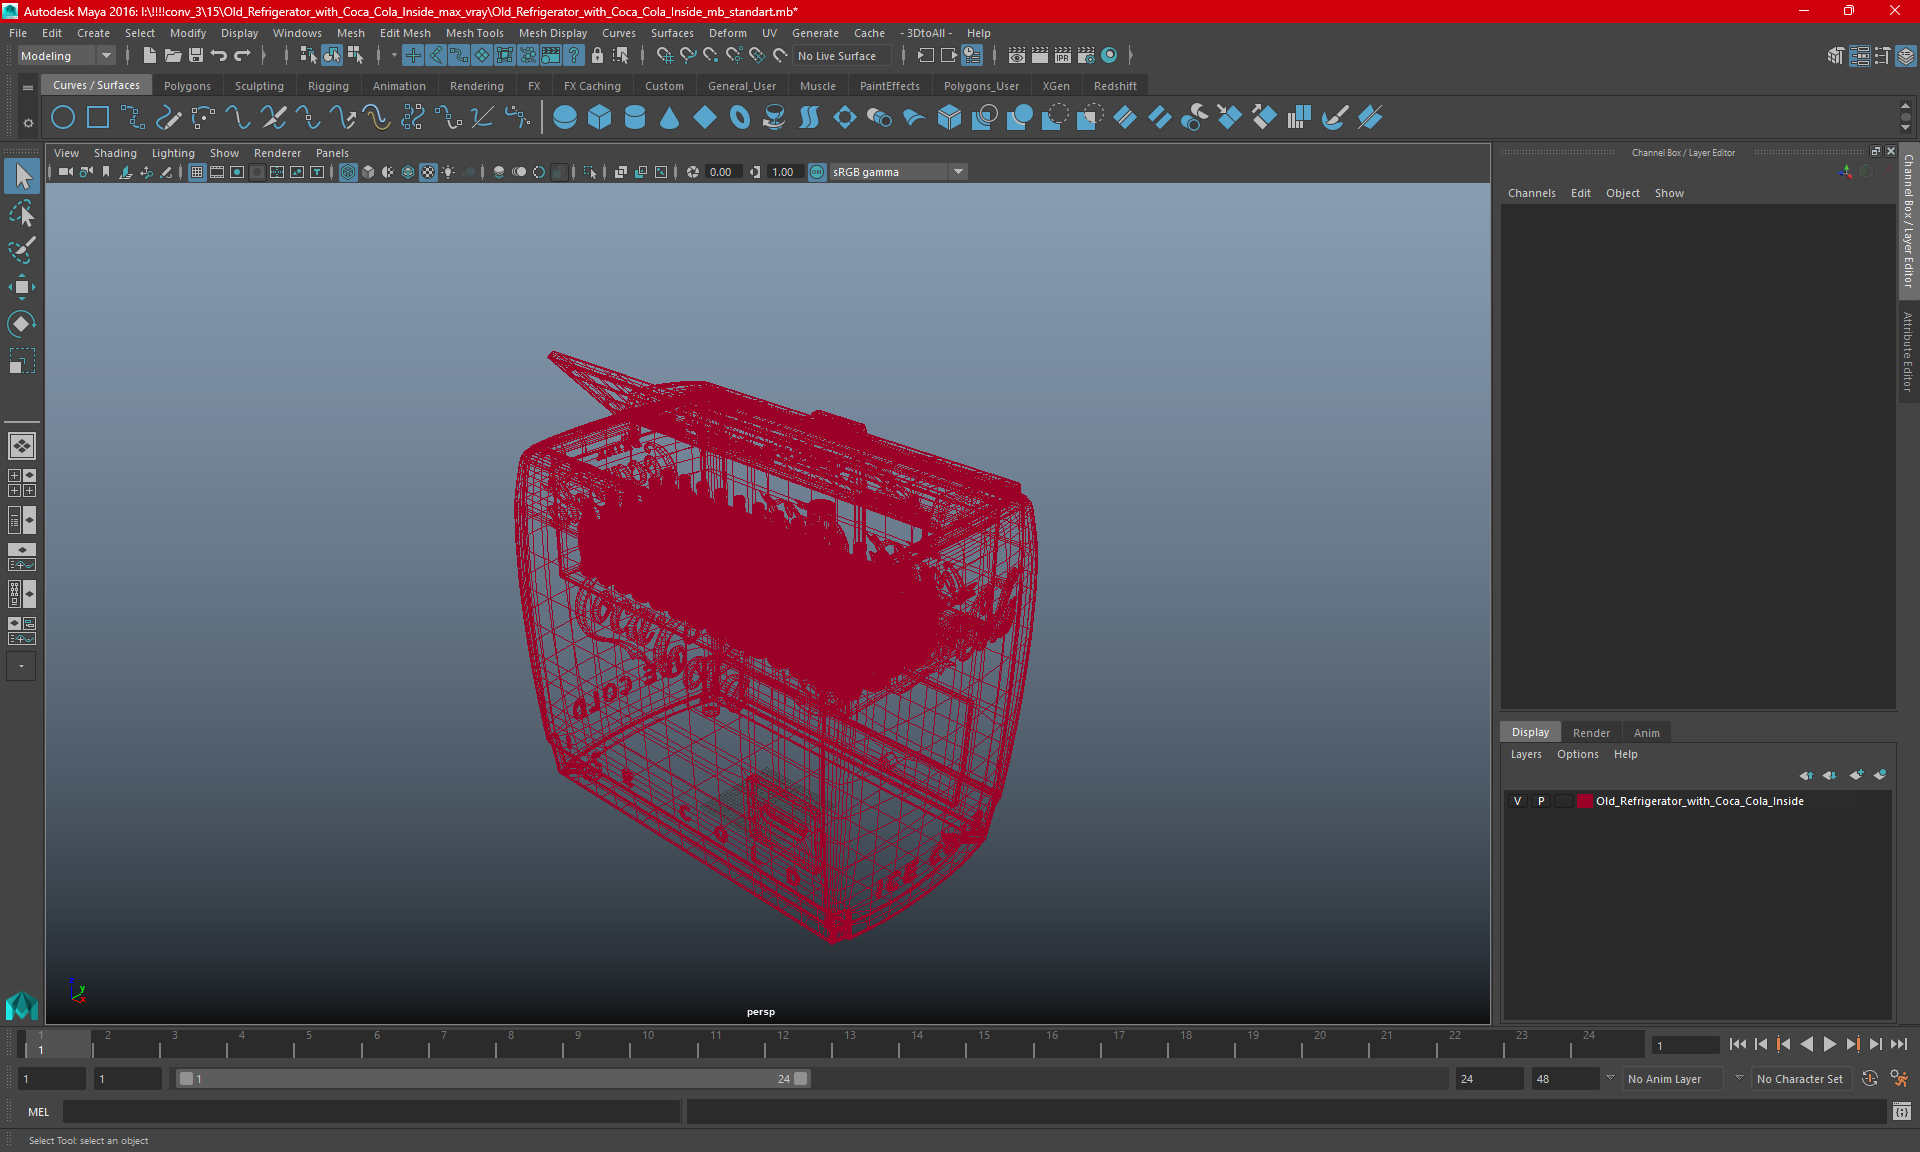Click the NURBS square shelf icon
The image size is (1920, 1152).
pos(98,118)
